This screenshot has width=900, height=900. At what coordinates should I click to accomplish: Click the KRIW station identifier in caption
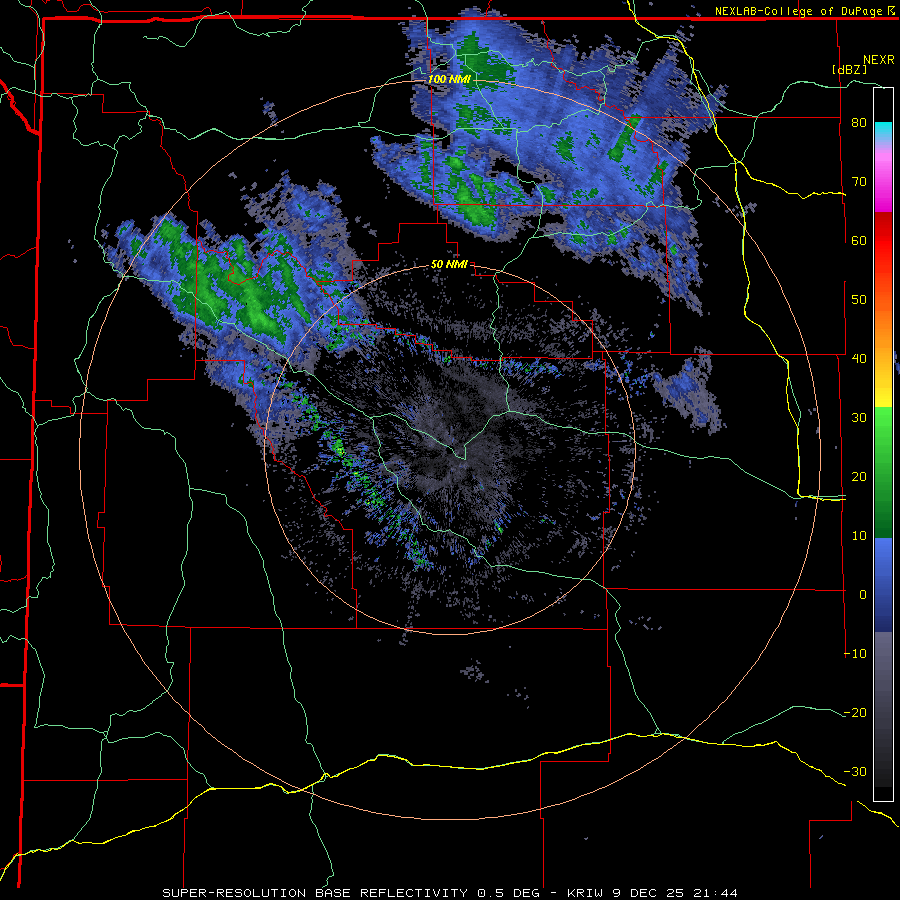tap(585, 893)
